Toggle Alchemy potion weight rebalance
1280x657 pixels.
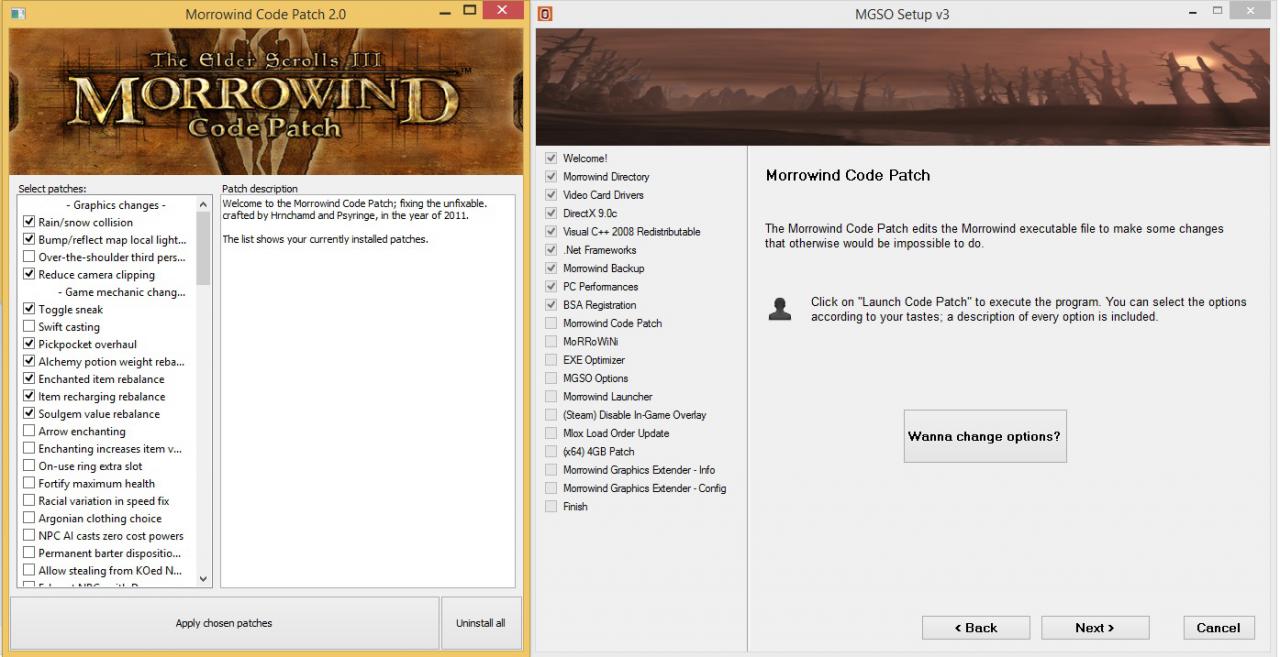(29, 361)
